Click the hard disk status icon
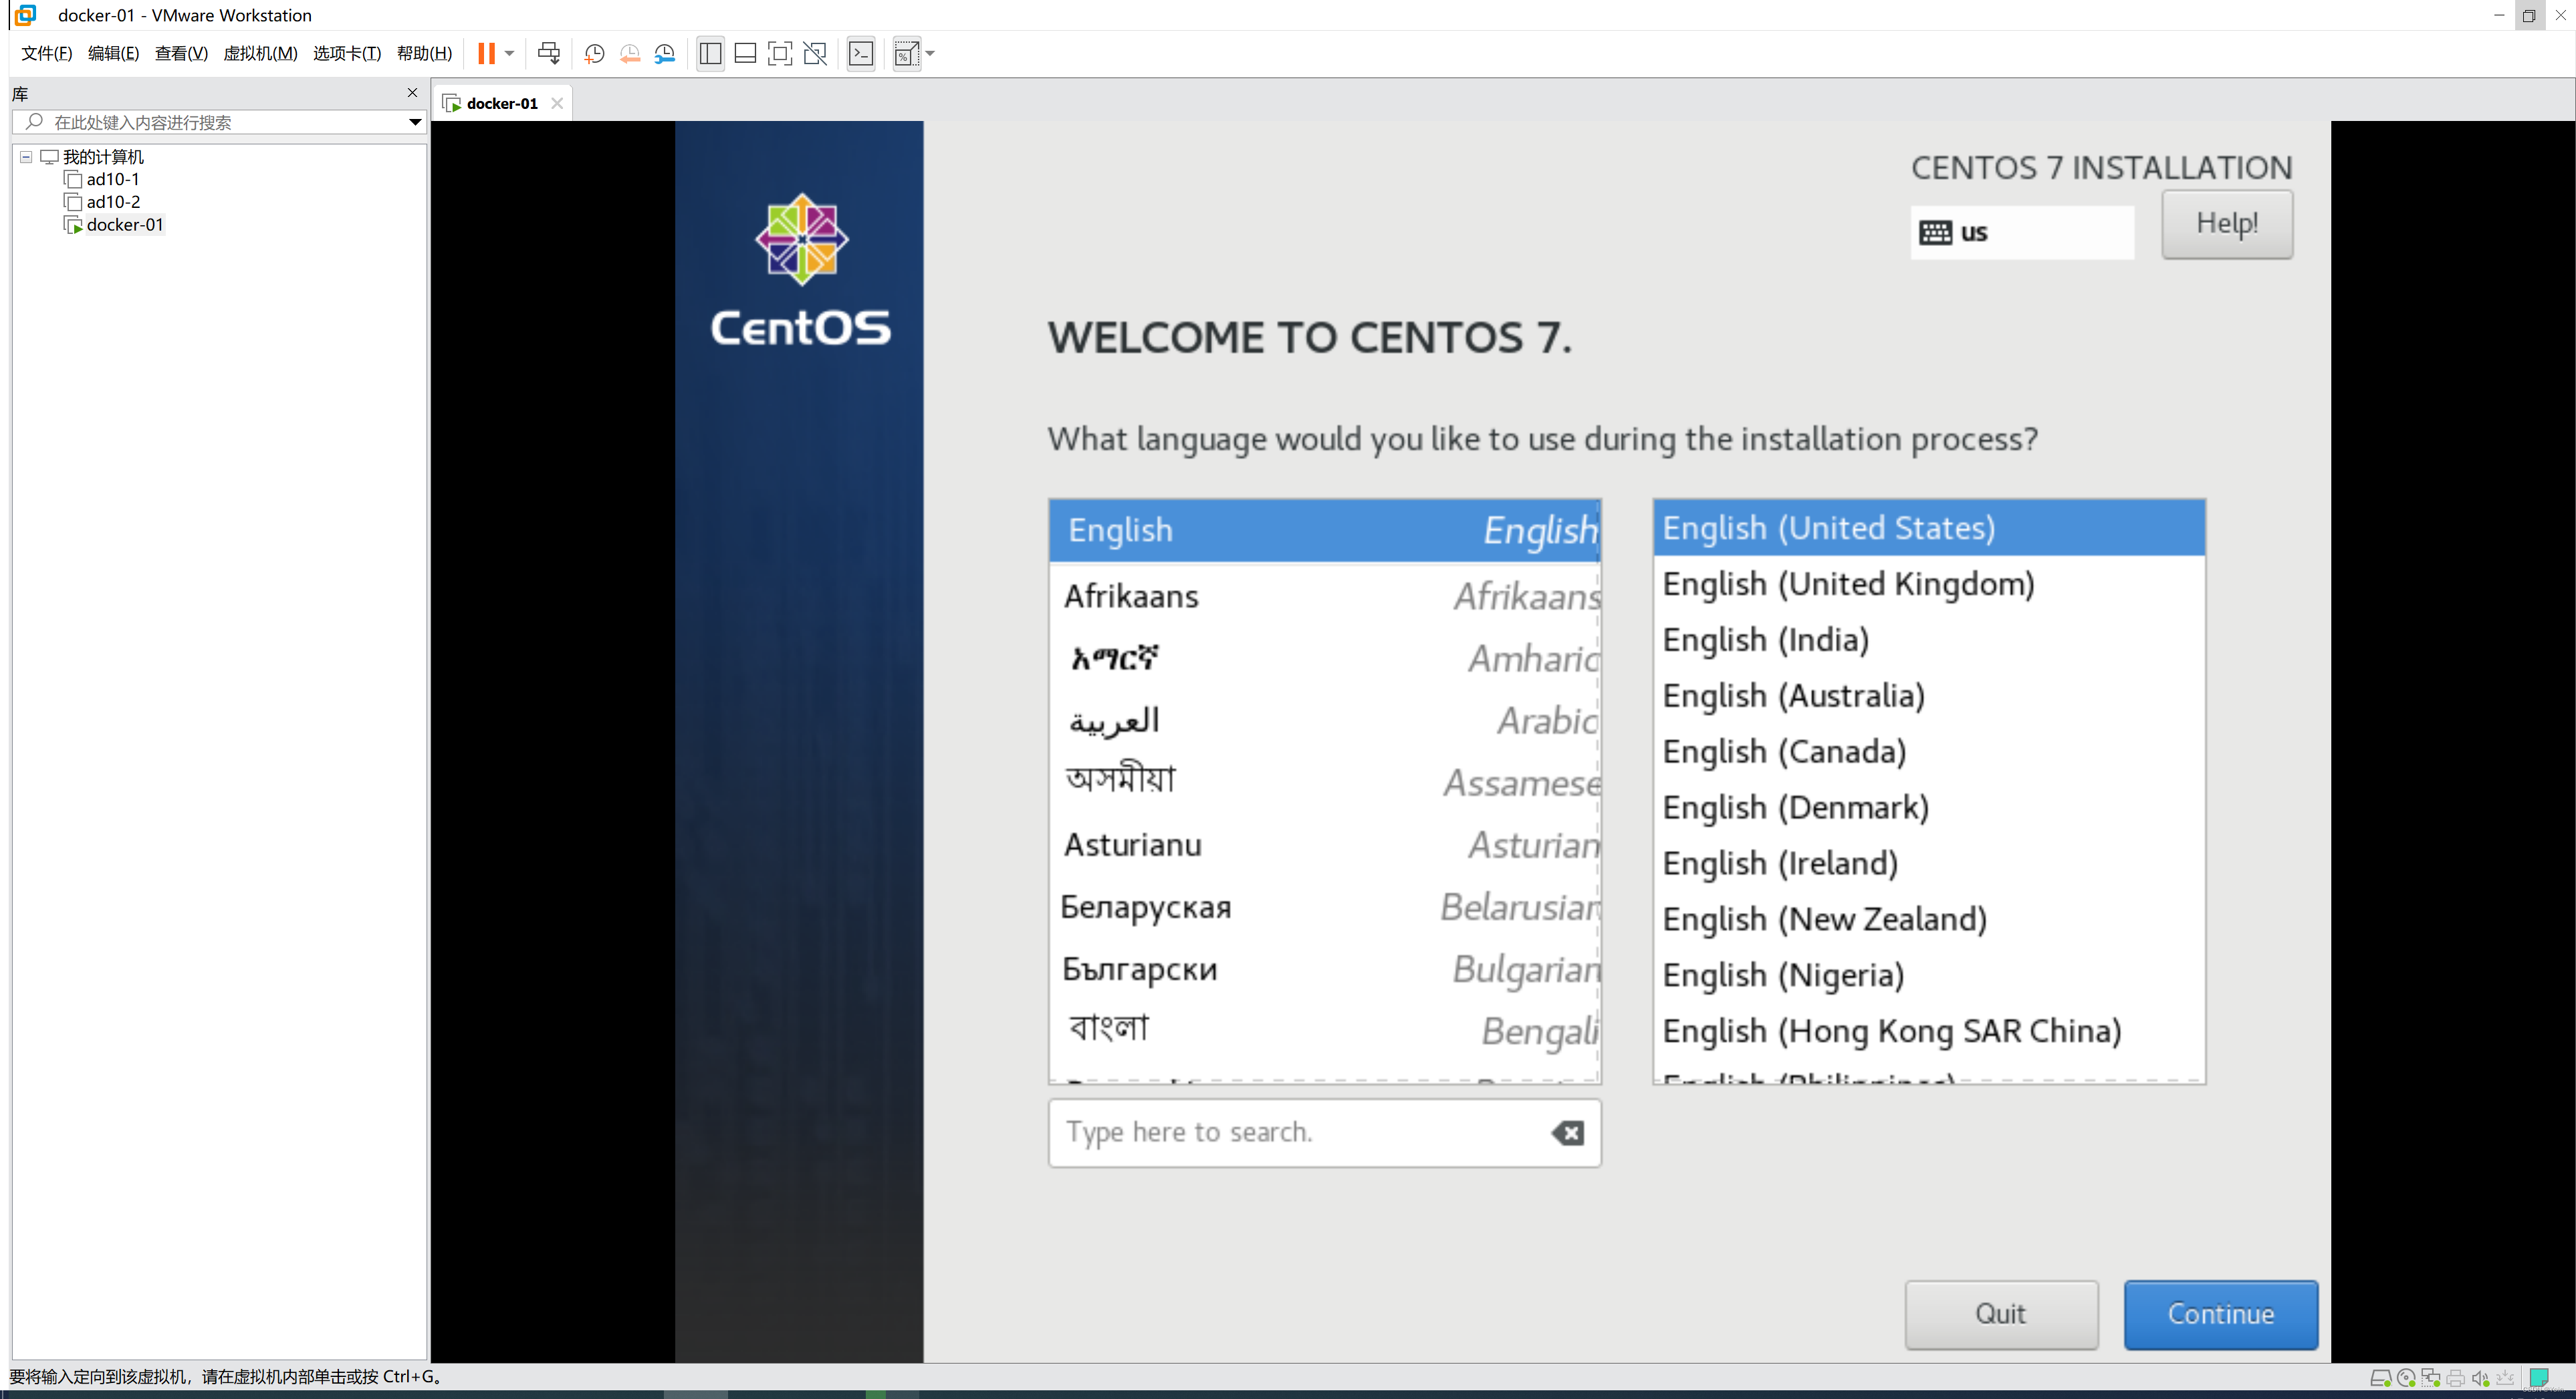Screen dimensions: 2576x1399 [2381, 1379]
